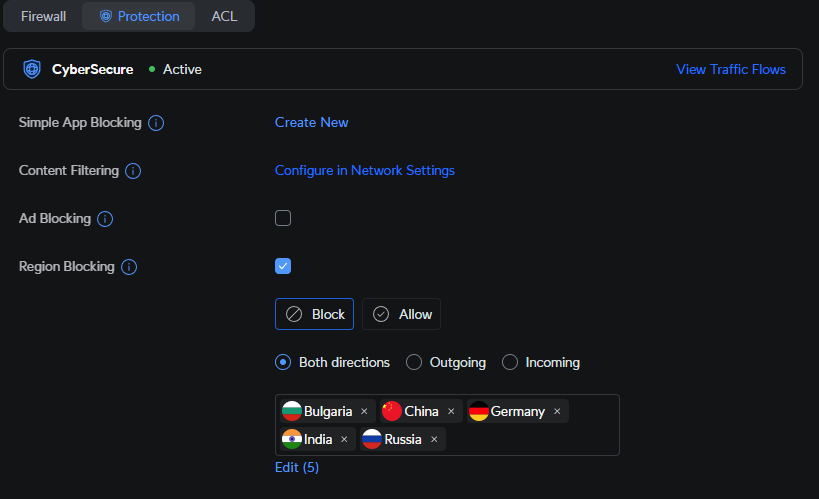Click the CyberSecure shield icon

(32, 70)
